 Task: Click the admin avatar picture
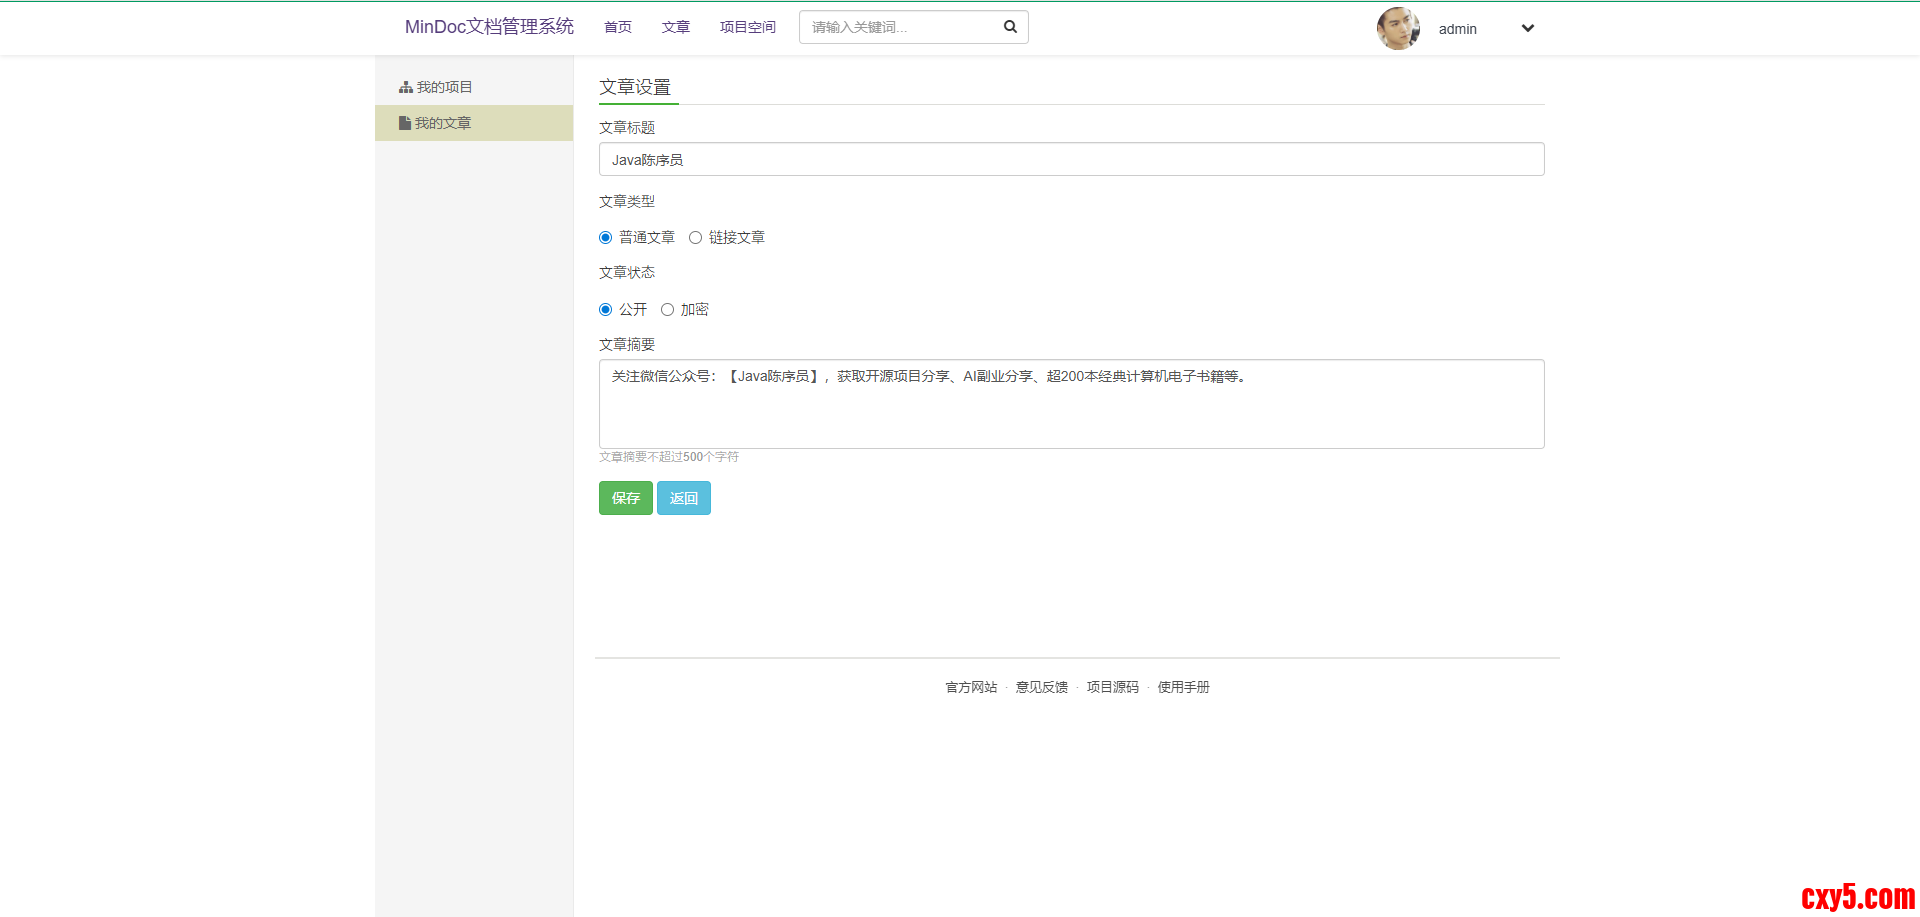[1397, 29]
